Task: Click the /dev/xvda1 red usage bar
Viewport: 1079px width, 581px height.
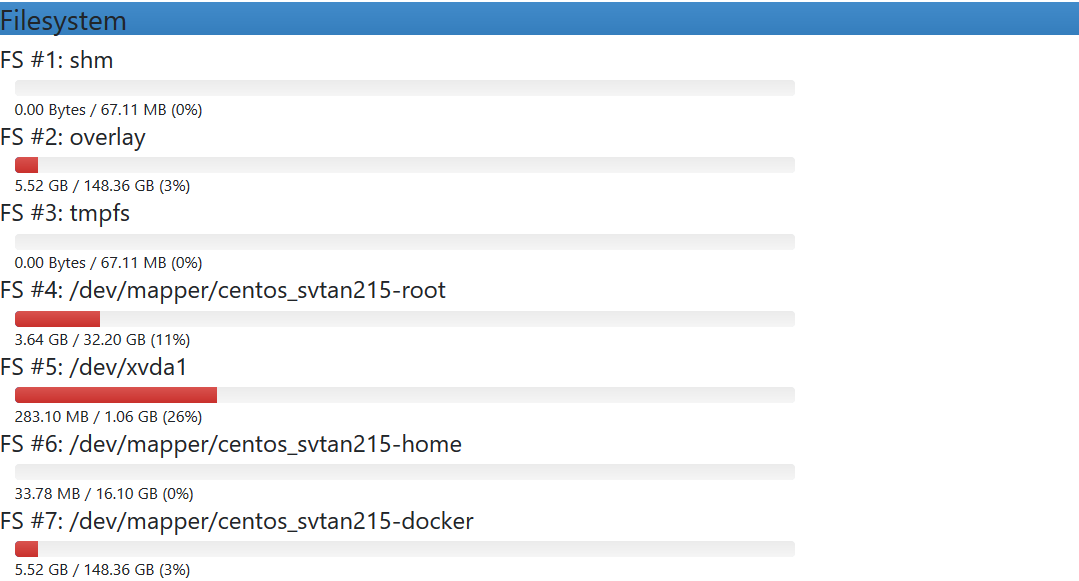Action: tap(116, 394)
